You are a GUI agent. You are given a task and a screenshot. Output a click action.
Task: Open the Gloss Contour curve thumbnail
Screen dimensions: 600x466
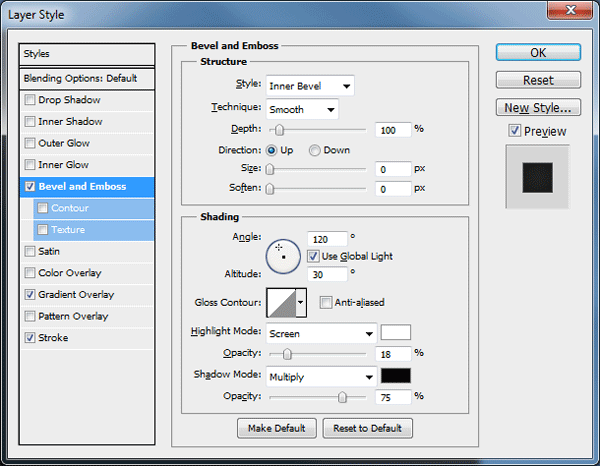[282, 303]
